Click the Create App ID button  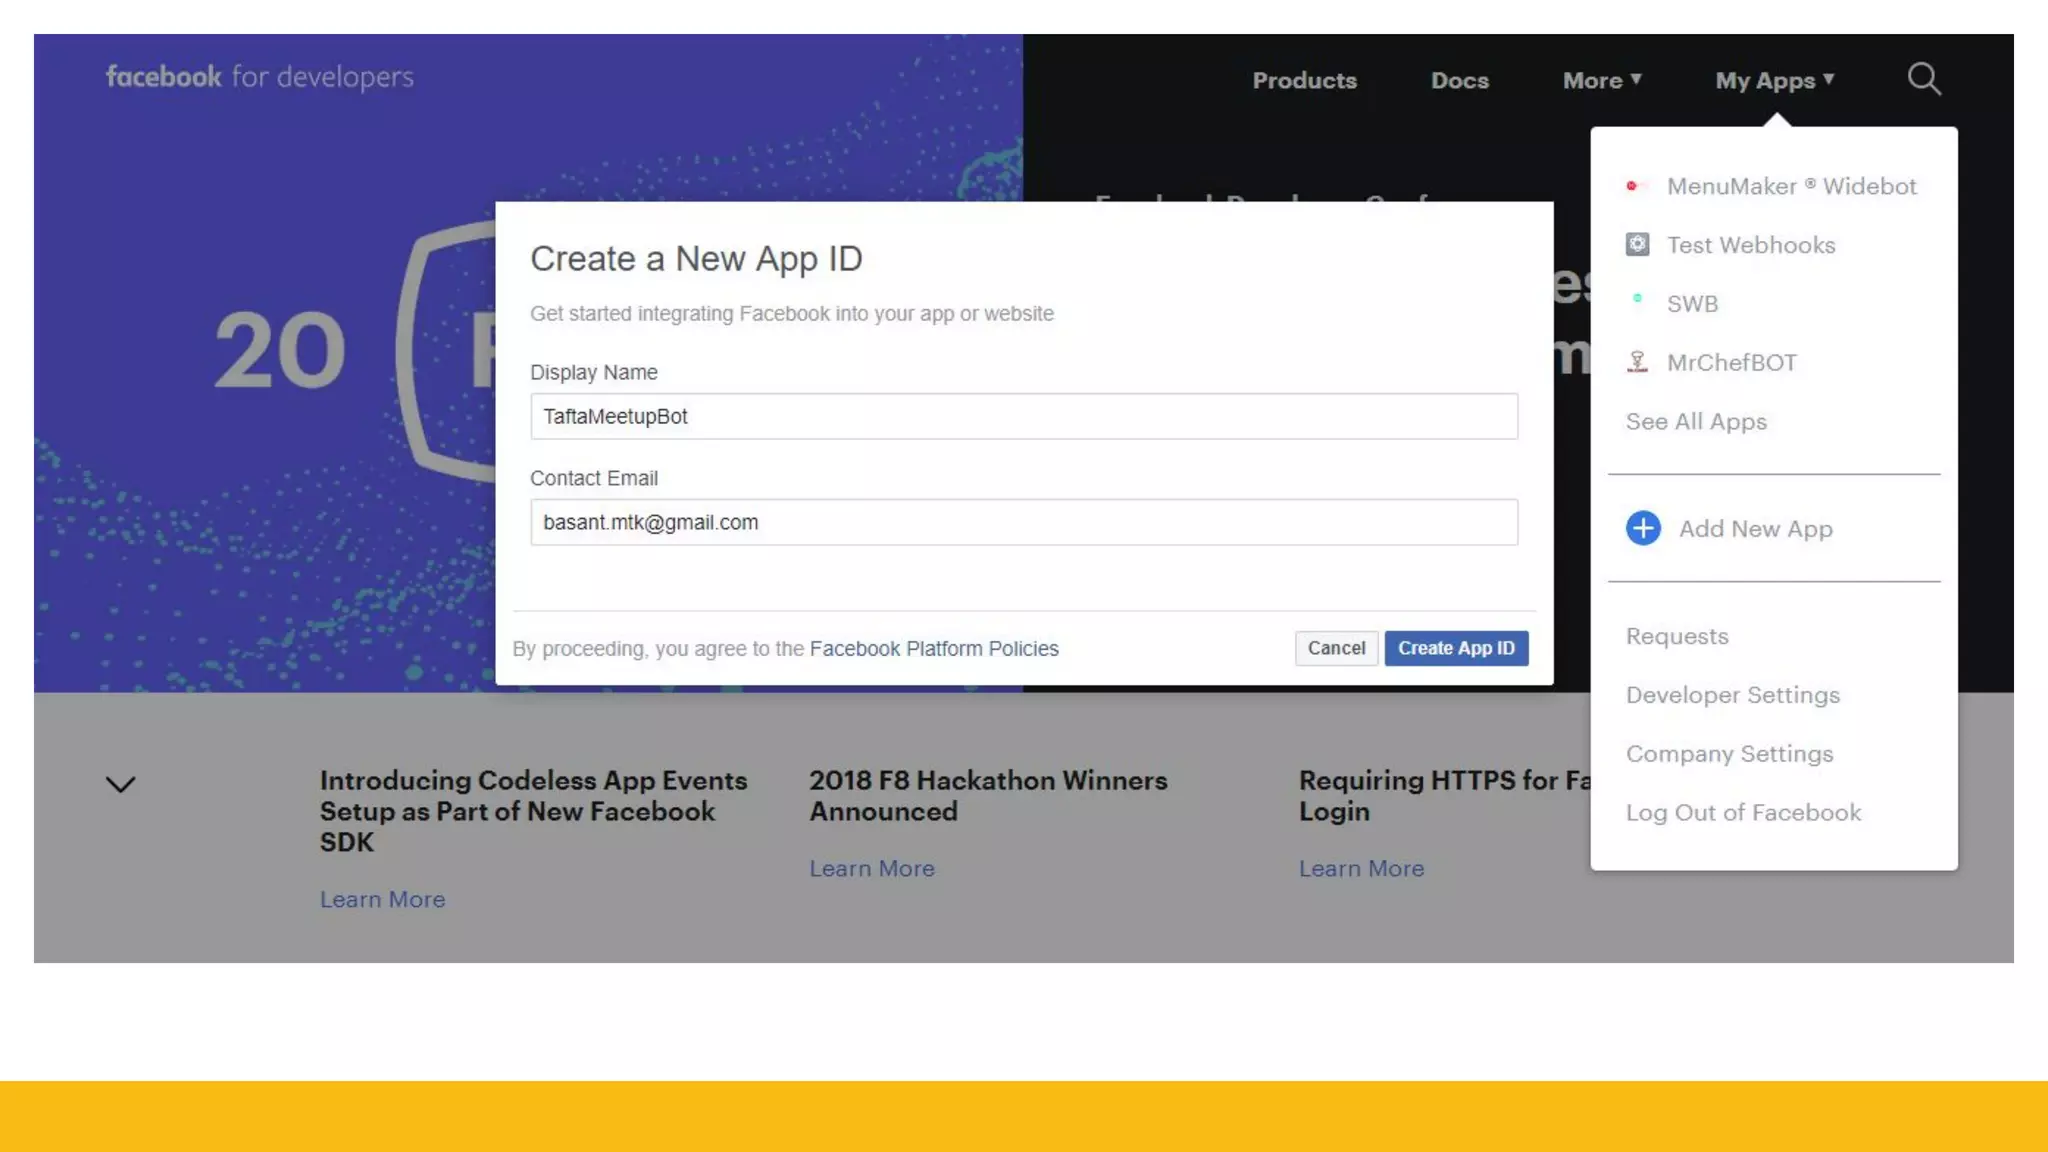(x=1456, y=648)
